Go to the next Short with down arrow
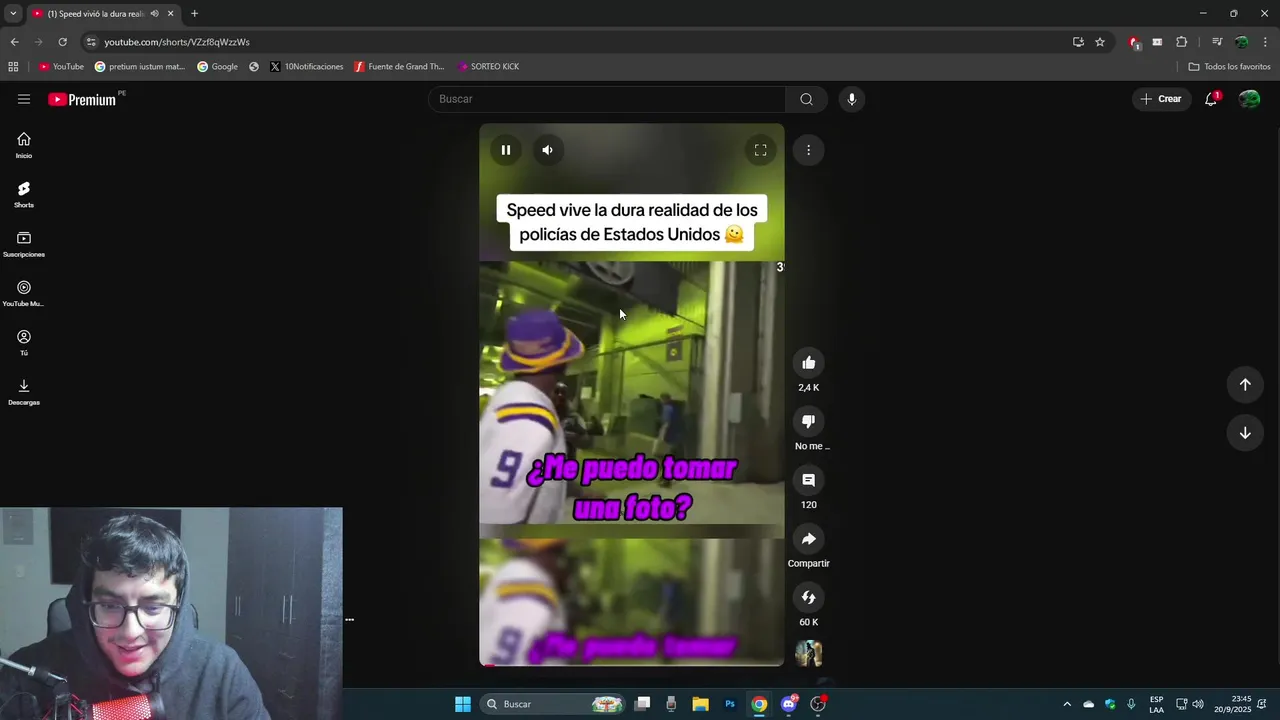Screen dimensions: 1280x720 [1245, 433]
